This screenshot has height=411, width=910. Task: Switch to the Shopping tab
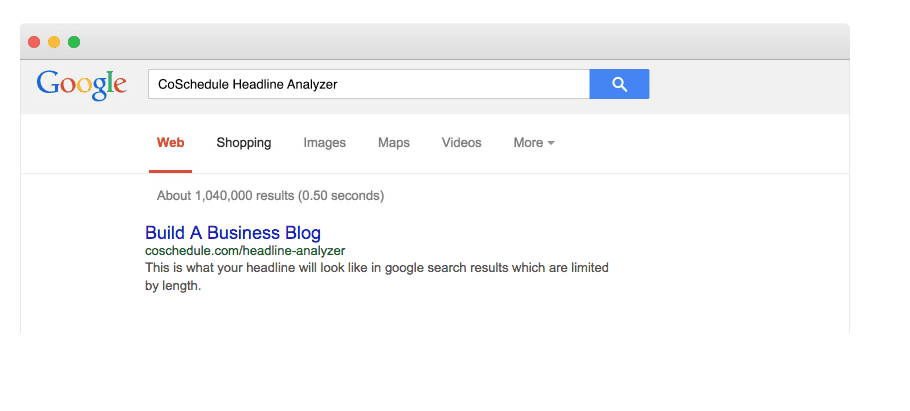[x=244, y=143]
